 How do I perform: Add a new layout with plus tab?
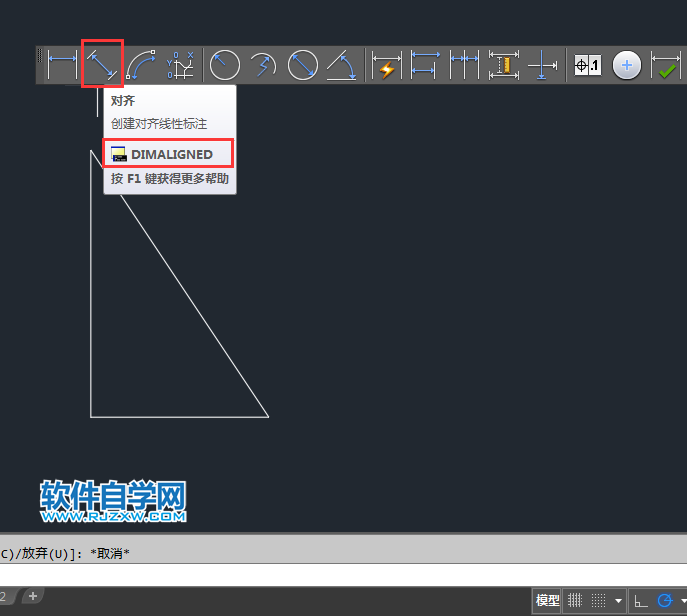tap(32, 596)
